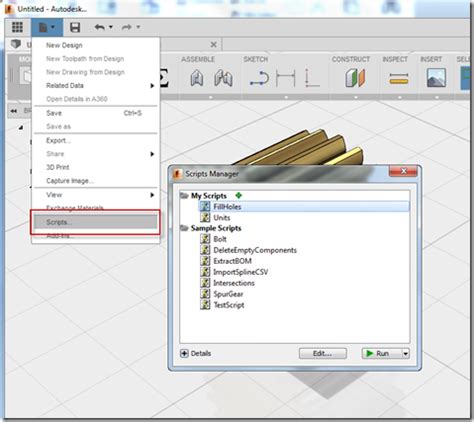Click the Joint assemble icon

pyautogui.click(x=223, y=78)
